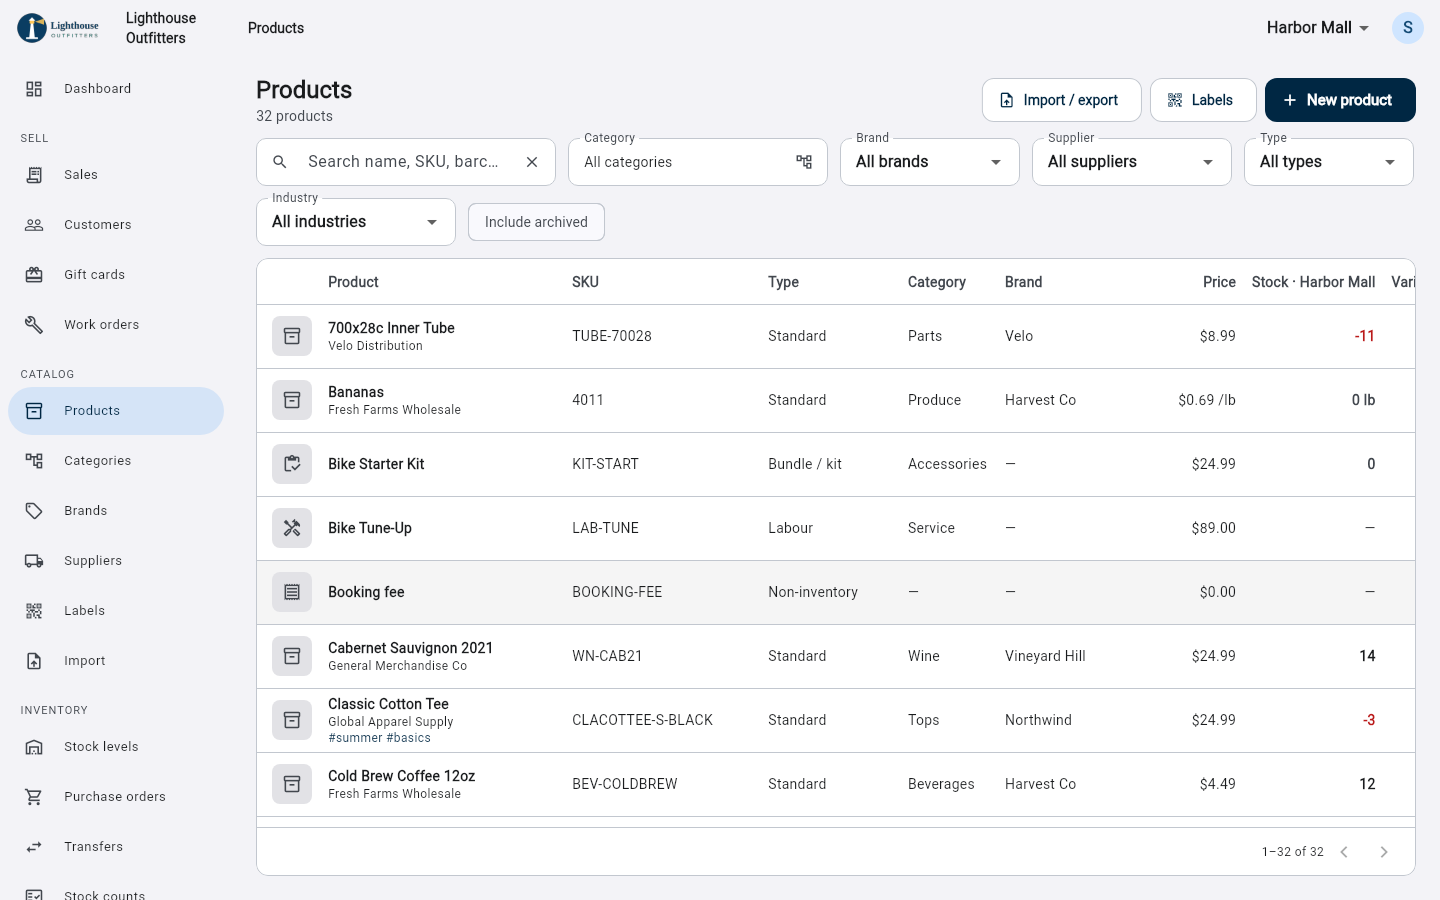Open Dashboard in the sidebar
This screenshot has width=1440, height=900.
pos(116,89)
